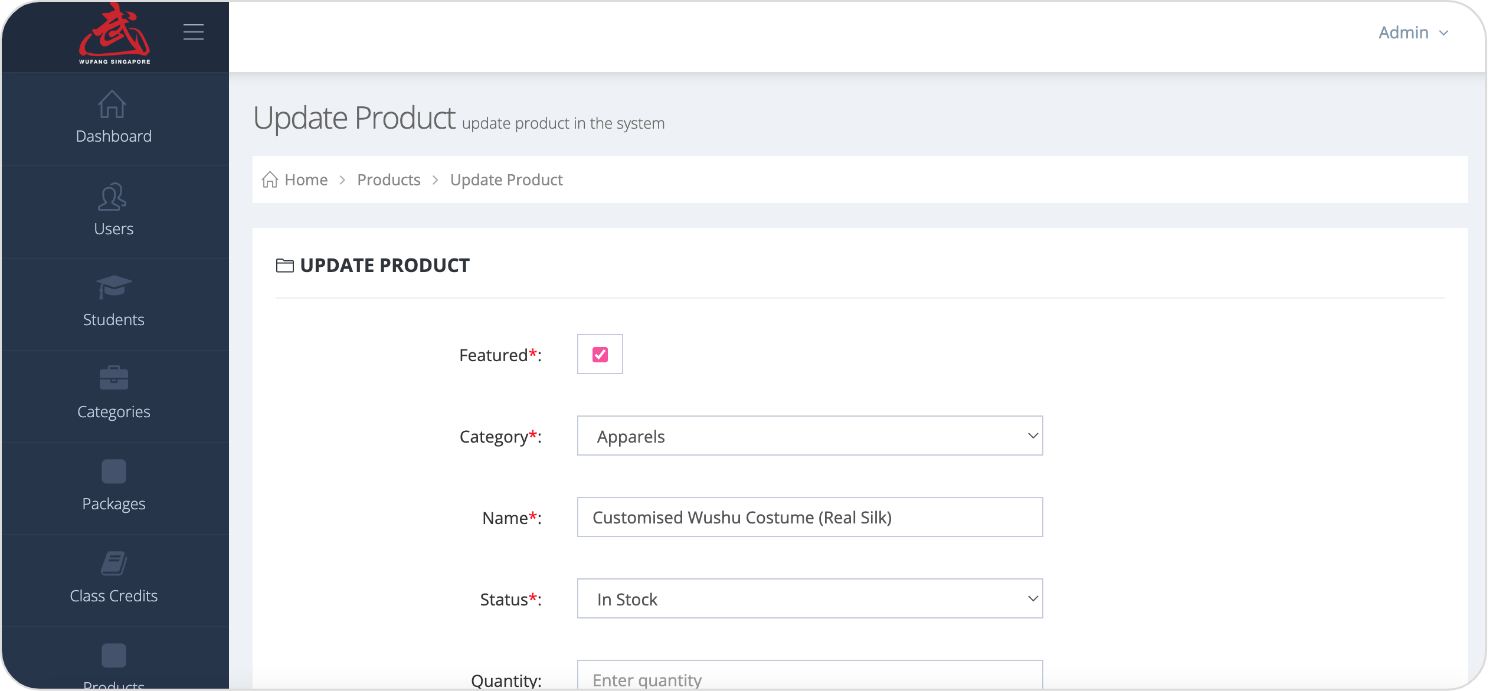This screenshot has height=691, width=1488.
Task: Click the Wufang Singapore logo
Action: tap(114, 33)
